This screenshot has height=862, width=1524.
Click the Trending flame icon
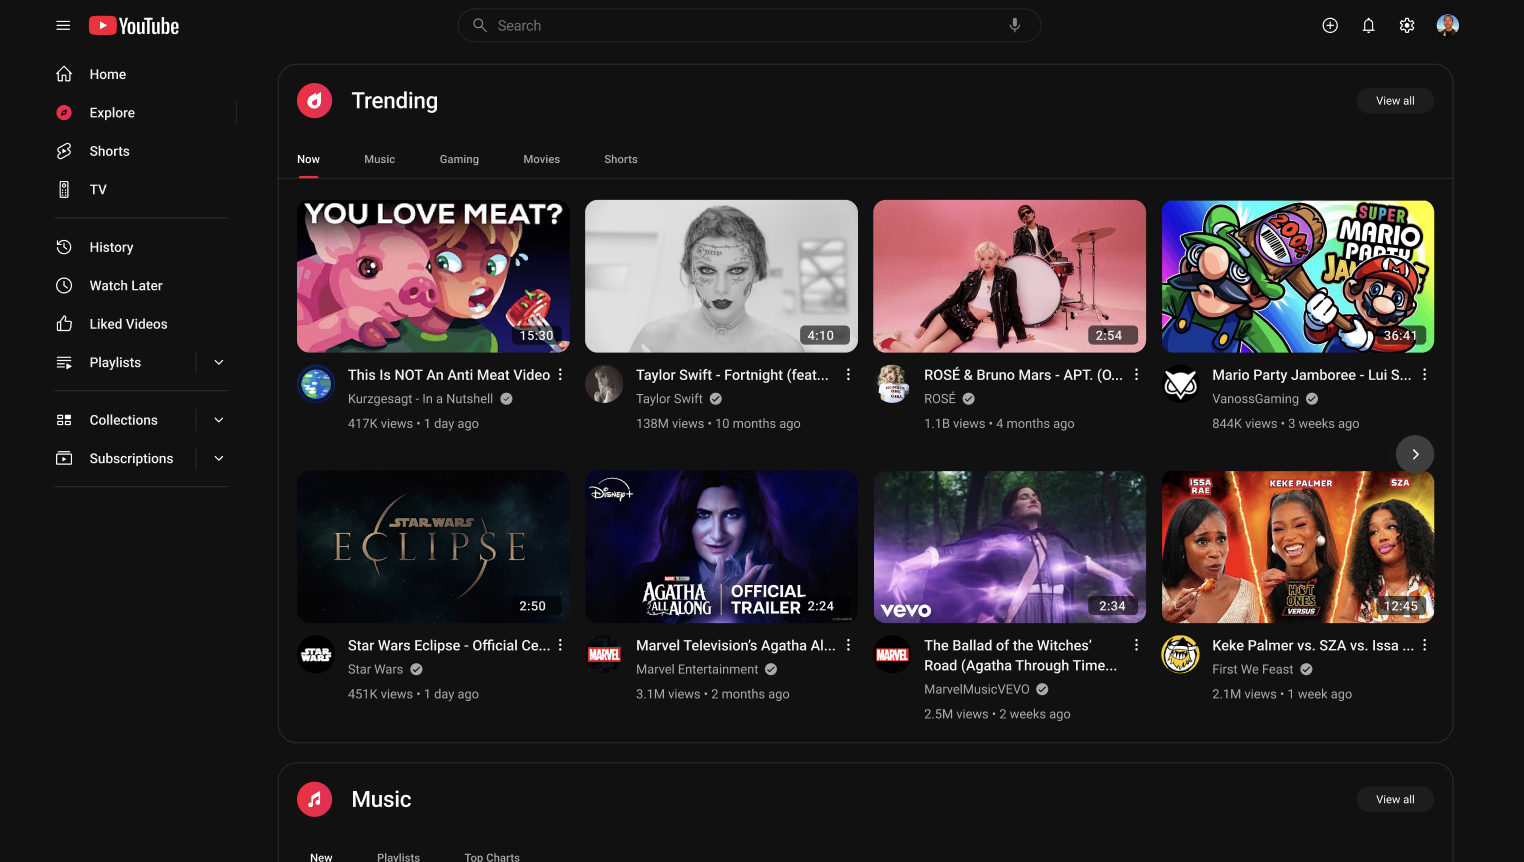pos(314,100)
